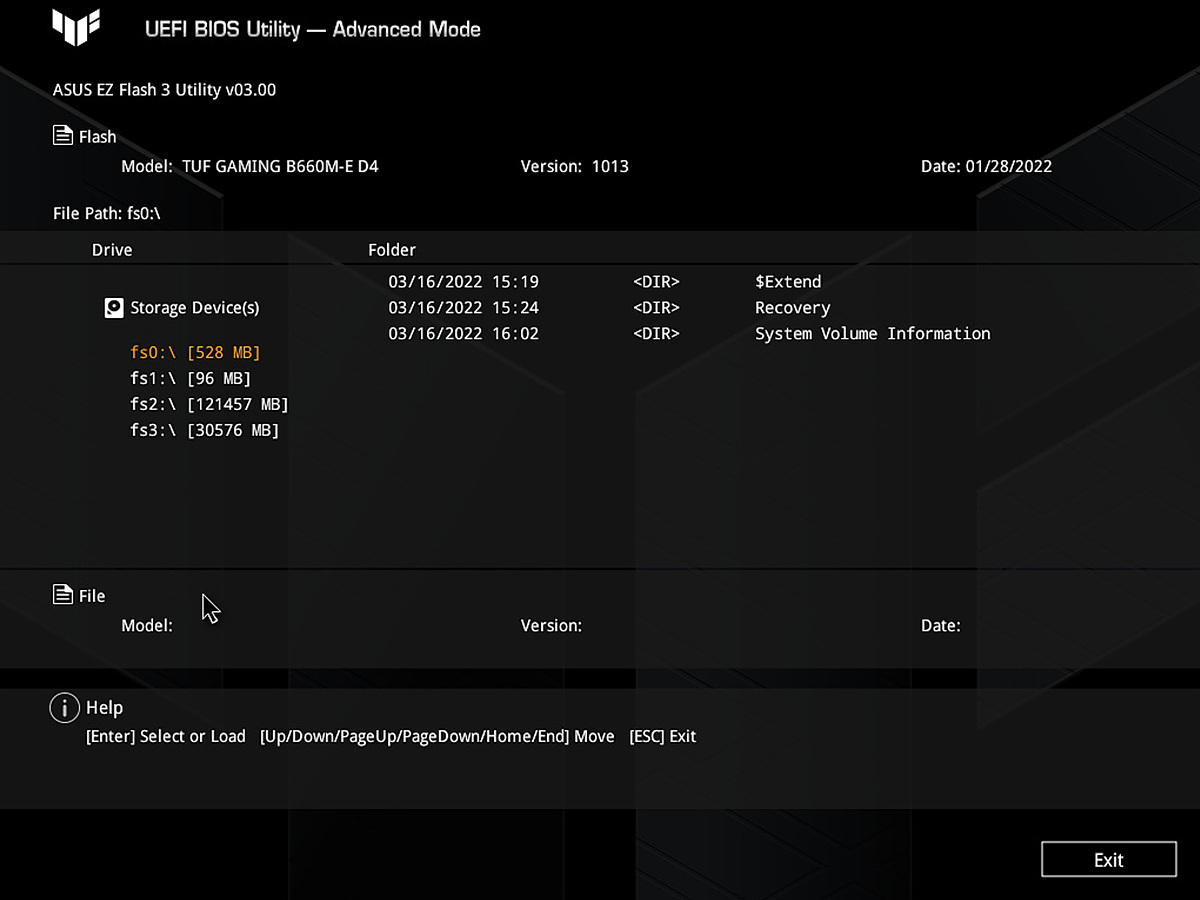Click the date 03/16/2022 15:19
Screen dimensions: 1200x900
pyautogui.click(x=463, y=282)
